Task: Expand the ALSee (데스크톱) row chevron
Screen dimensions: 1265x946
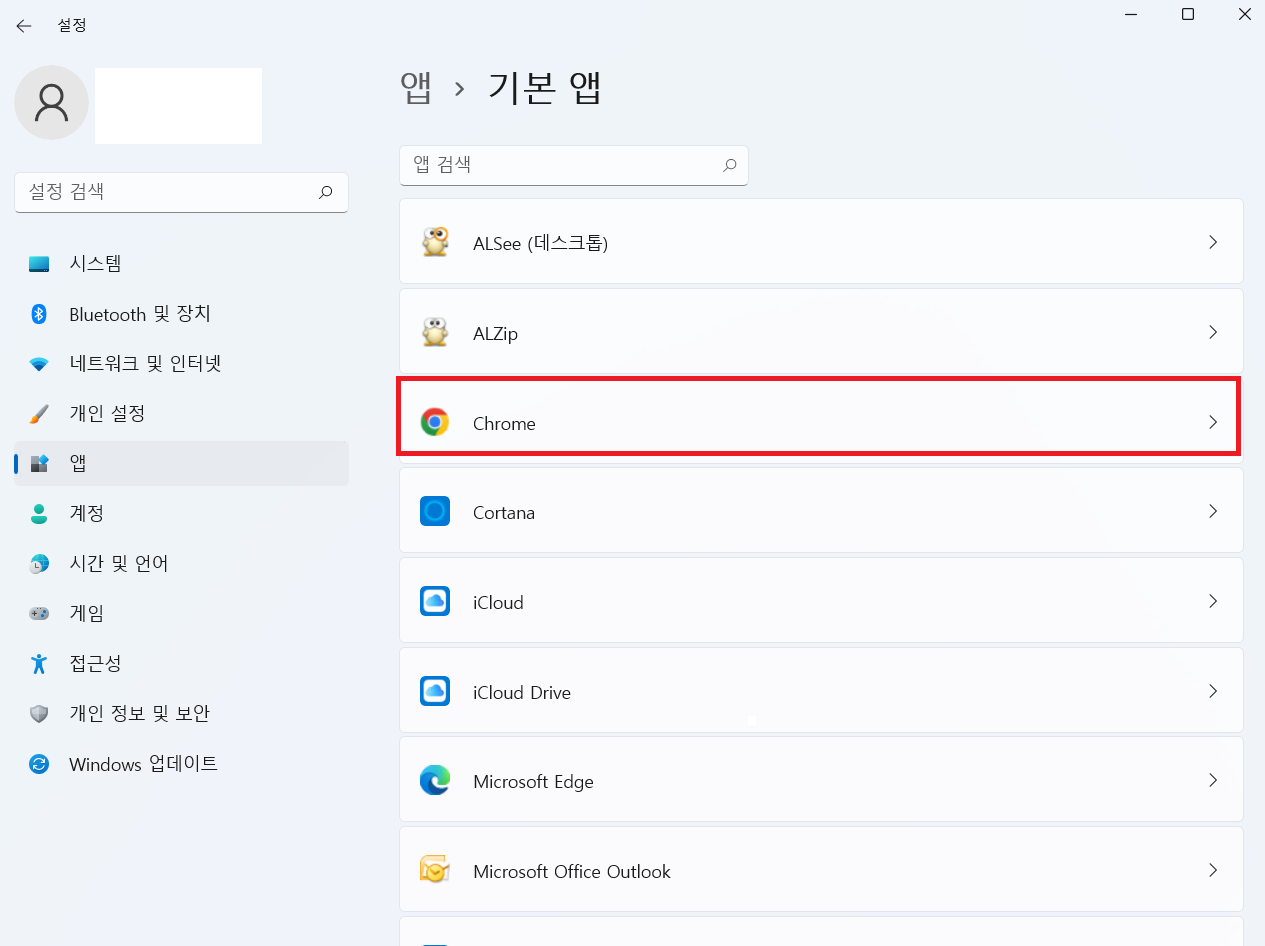Action: [x=1213, y=242]
